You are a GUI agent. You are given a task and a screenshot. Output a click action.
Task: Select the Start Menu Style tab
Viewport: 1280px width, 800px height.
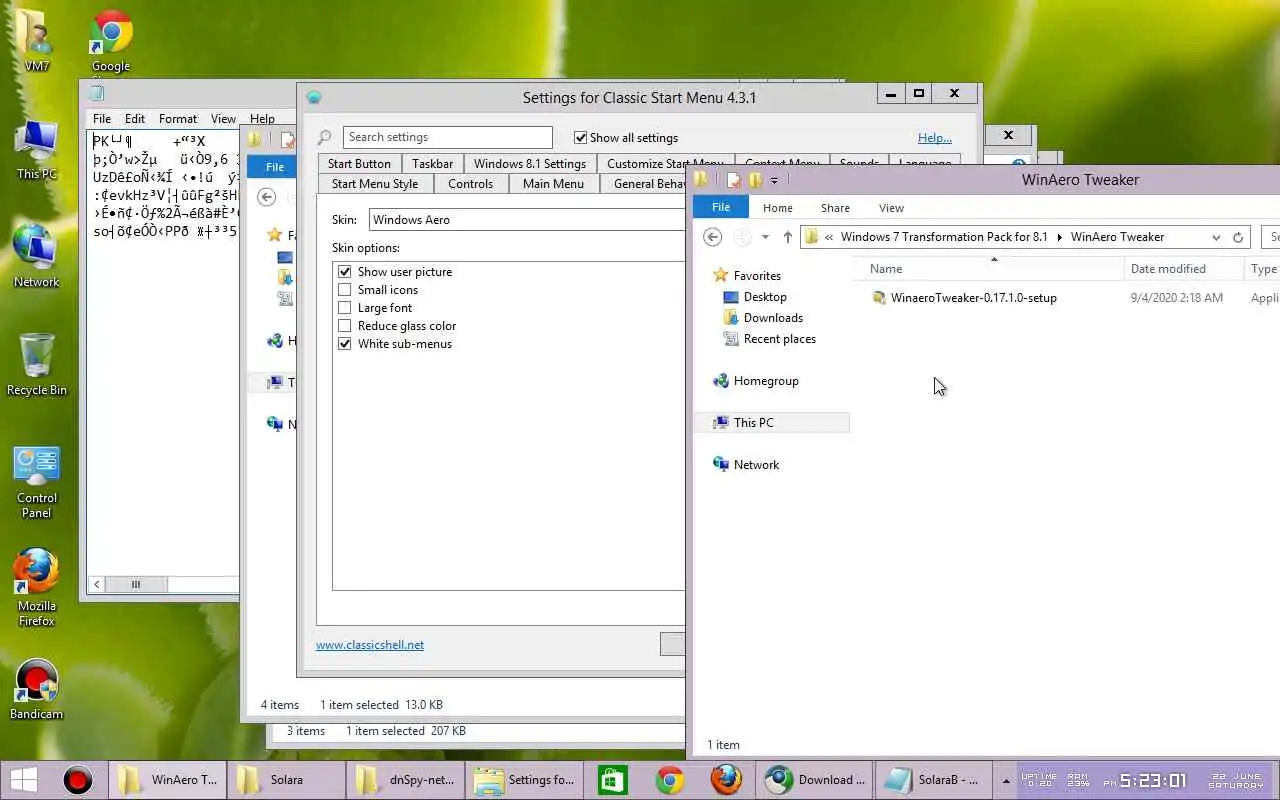[x=375, y=184]
